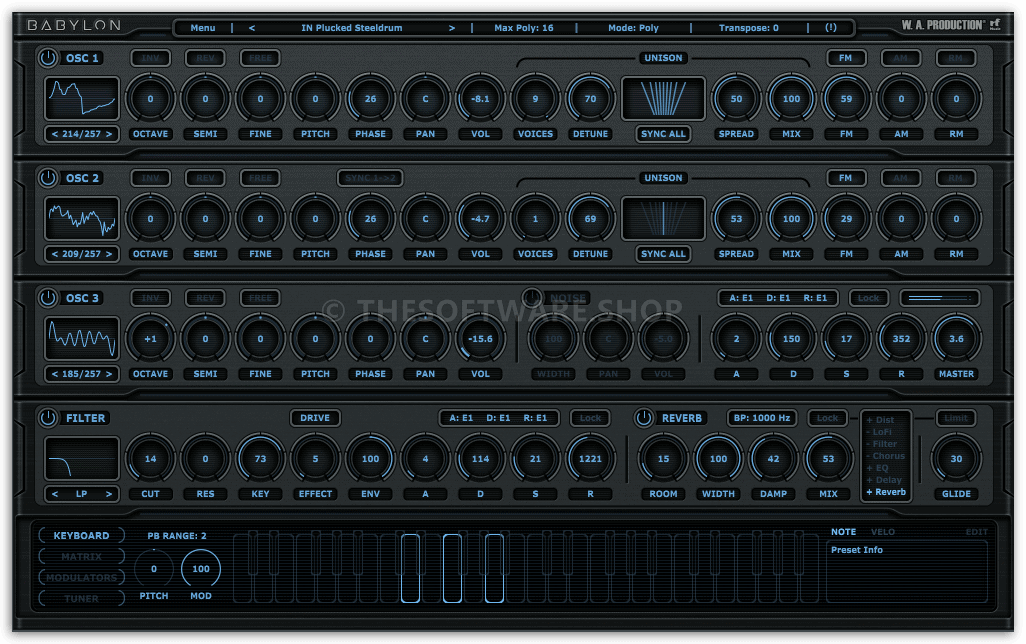The width and height of the screenshot is (1026, 644).
Task: Click the filter CUT knob
Action: coord(150,459)
